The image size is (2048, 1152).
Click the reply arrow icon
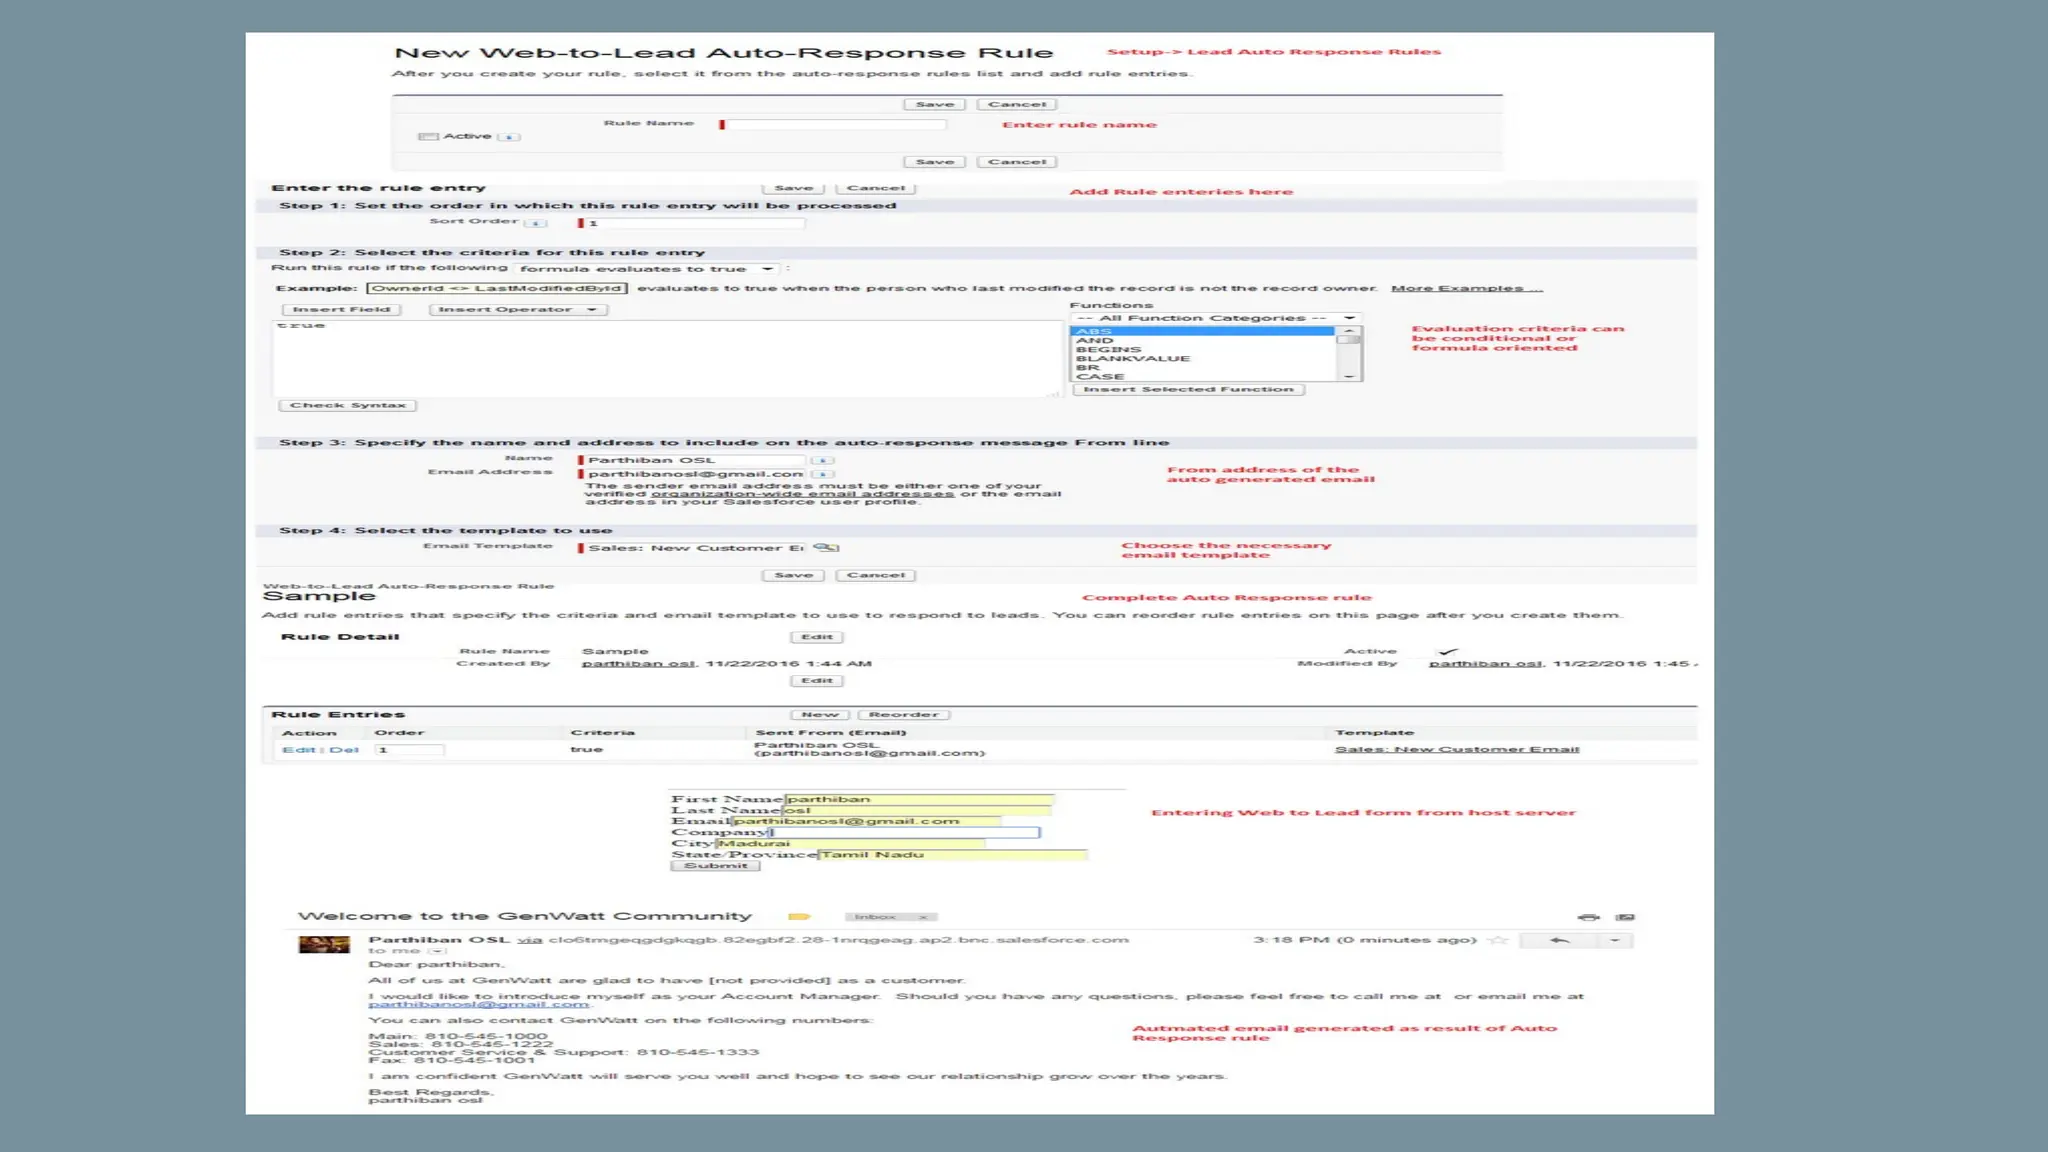pyautogui.click(x=1559, y=940)
